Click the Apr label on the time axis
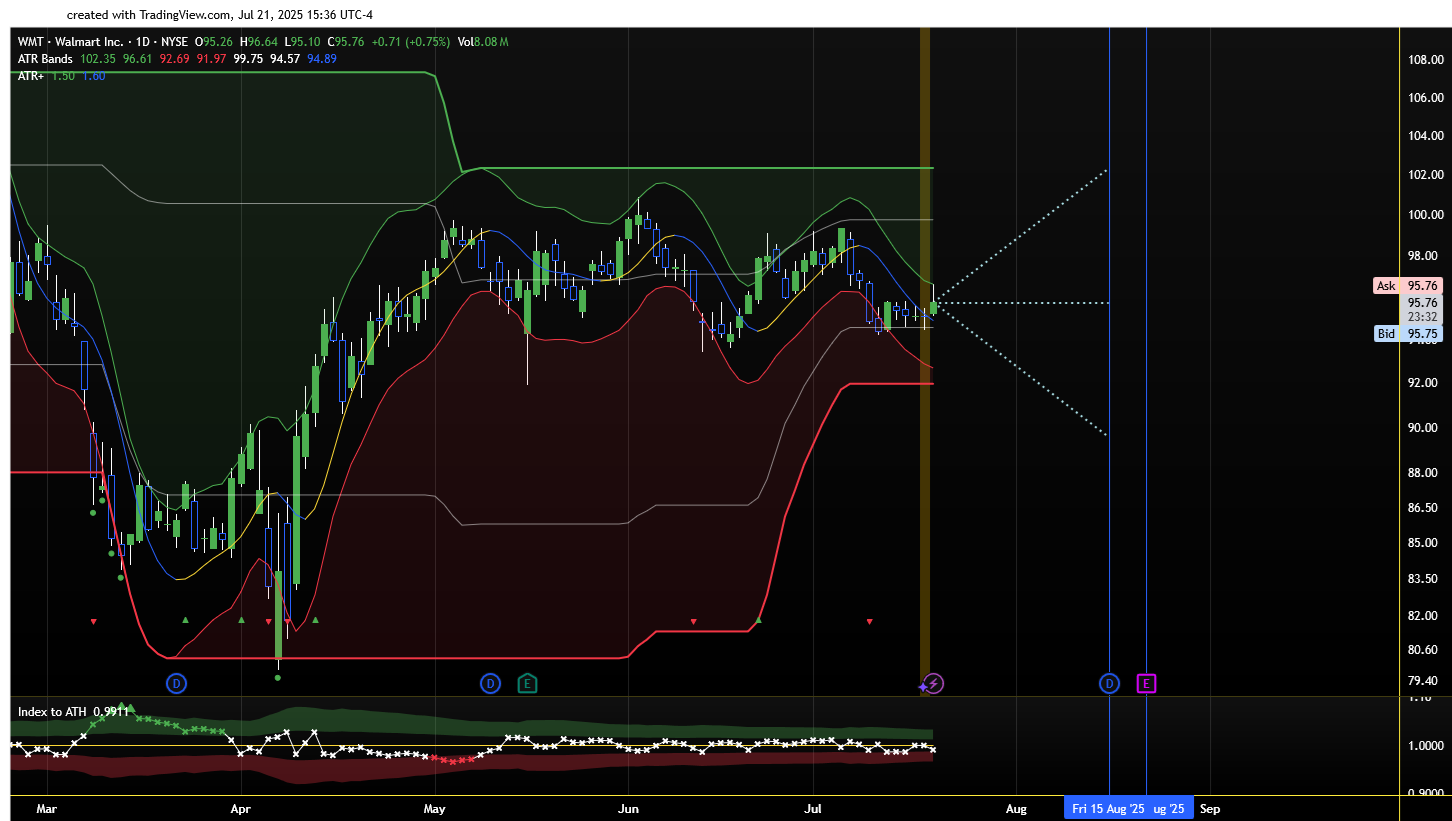Screen dimensions: 1452x821 [x=240, y=808]
